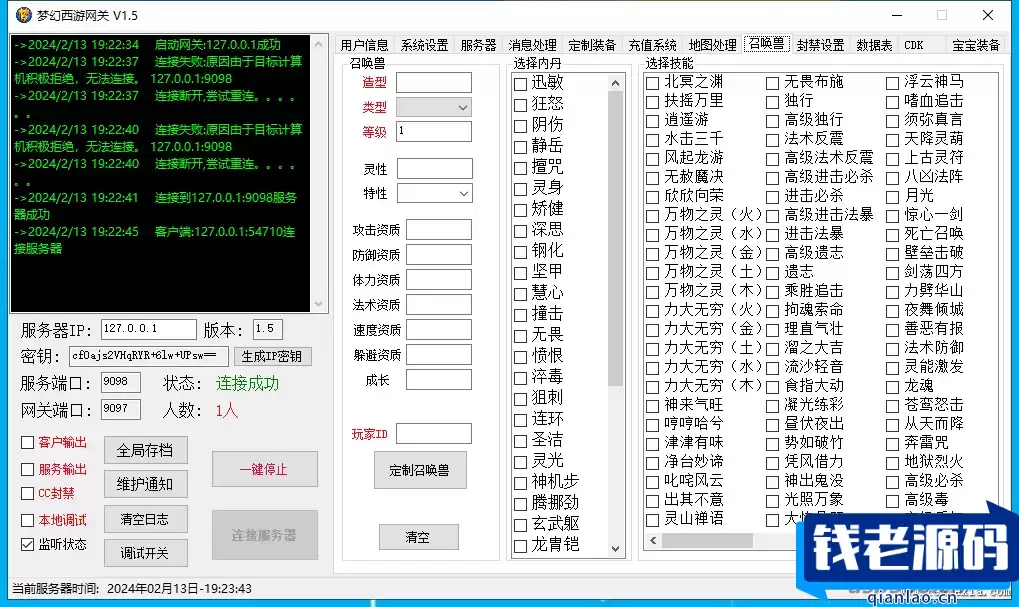Check the 高级独行 skill
Viewport: 1019px width, 607px height.
tap(772, 121)
